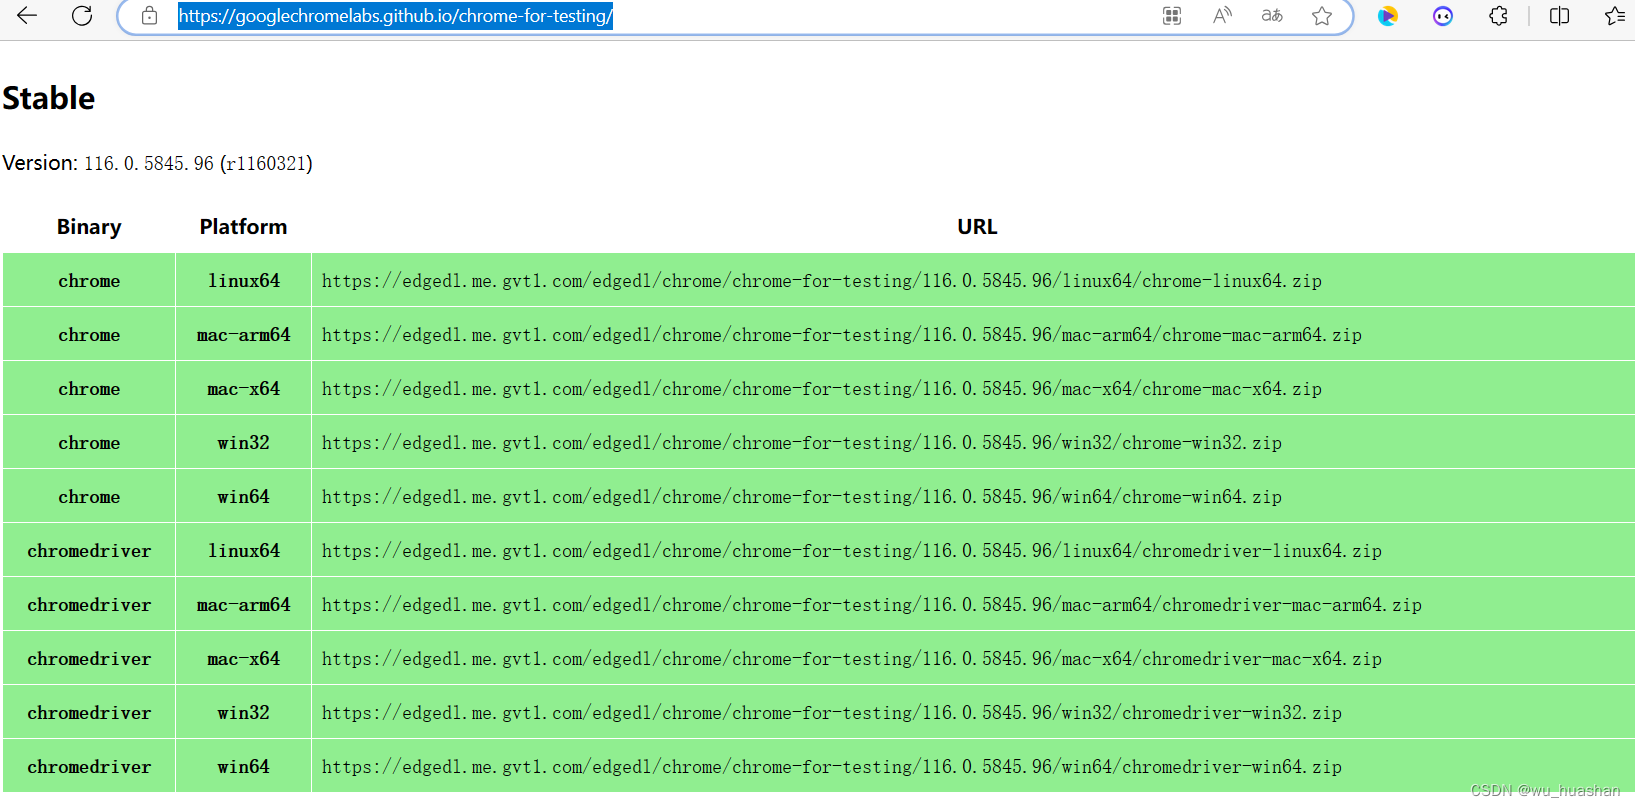Select the chromedriver win32 download URL
The height and width of the screenshot is (807, 1635).
point(832,713)
